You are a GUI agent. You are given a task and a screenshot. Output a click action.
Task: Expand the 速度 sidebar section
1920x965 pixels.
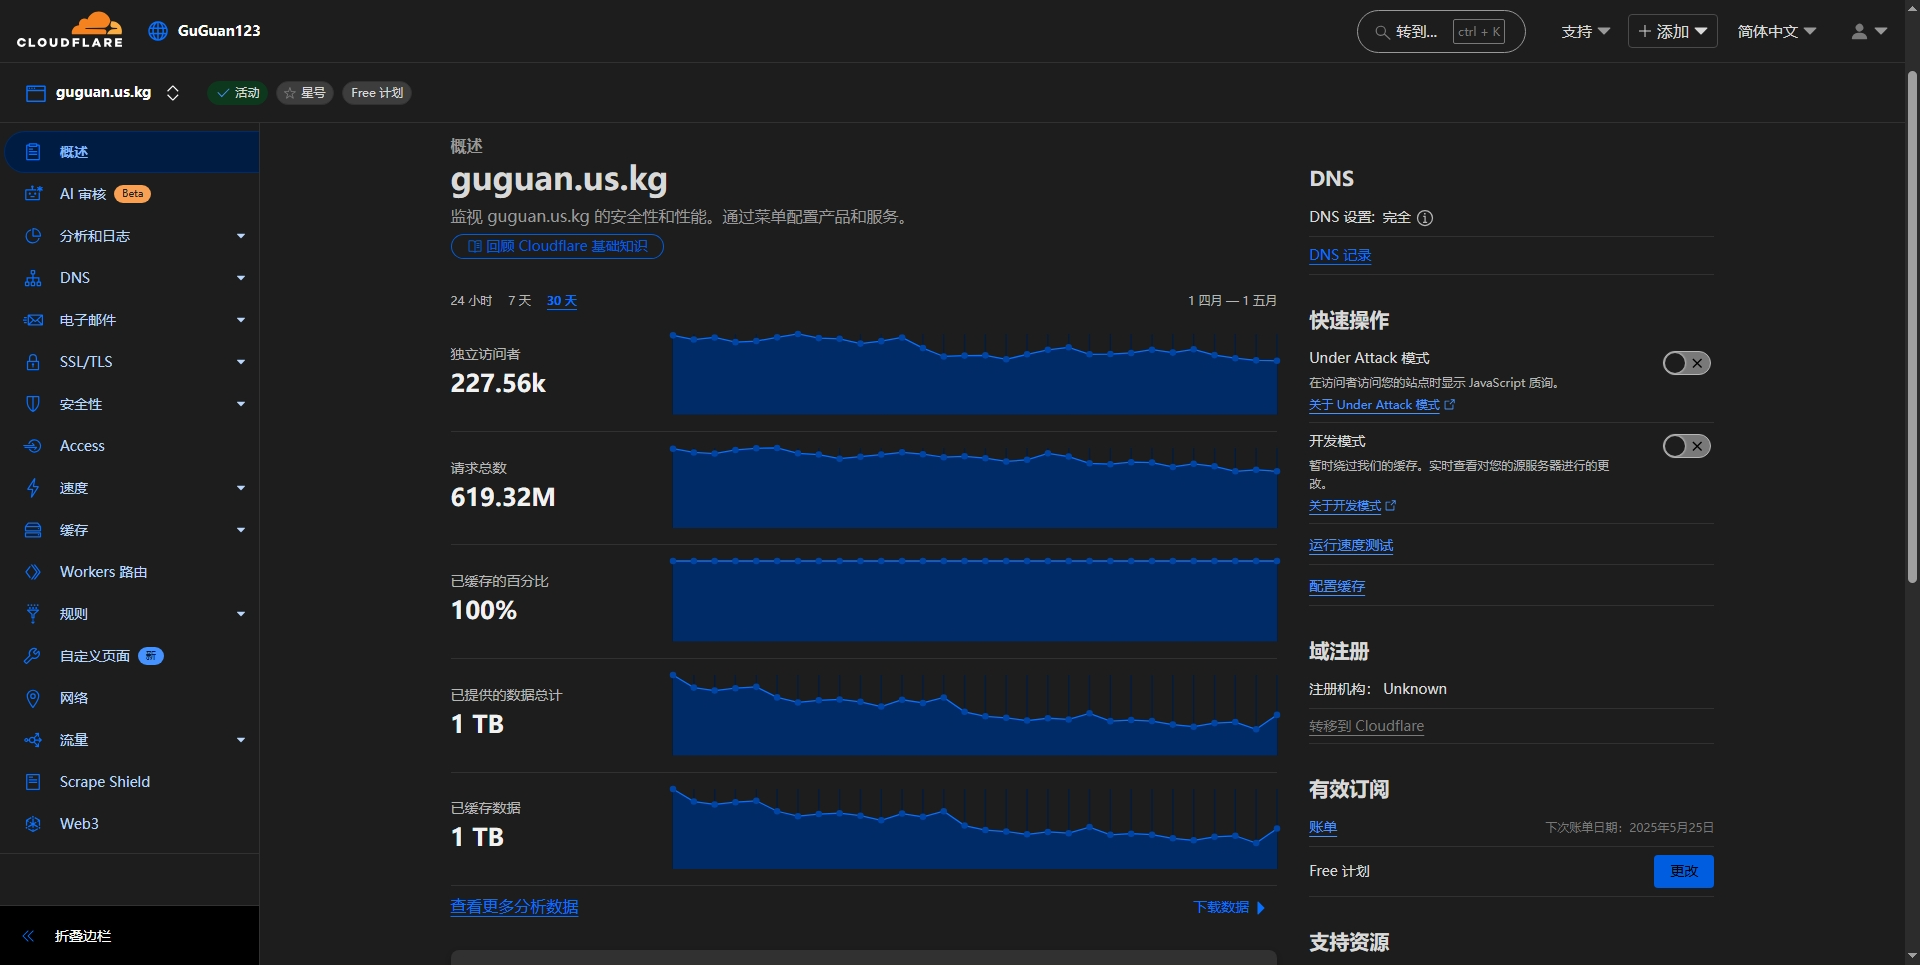241,488
